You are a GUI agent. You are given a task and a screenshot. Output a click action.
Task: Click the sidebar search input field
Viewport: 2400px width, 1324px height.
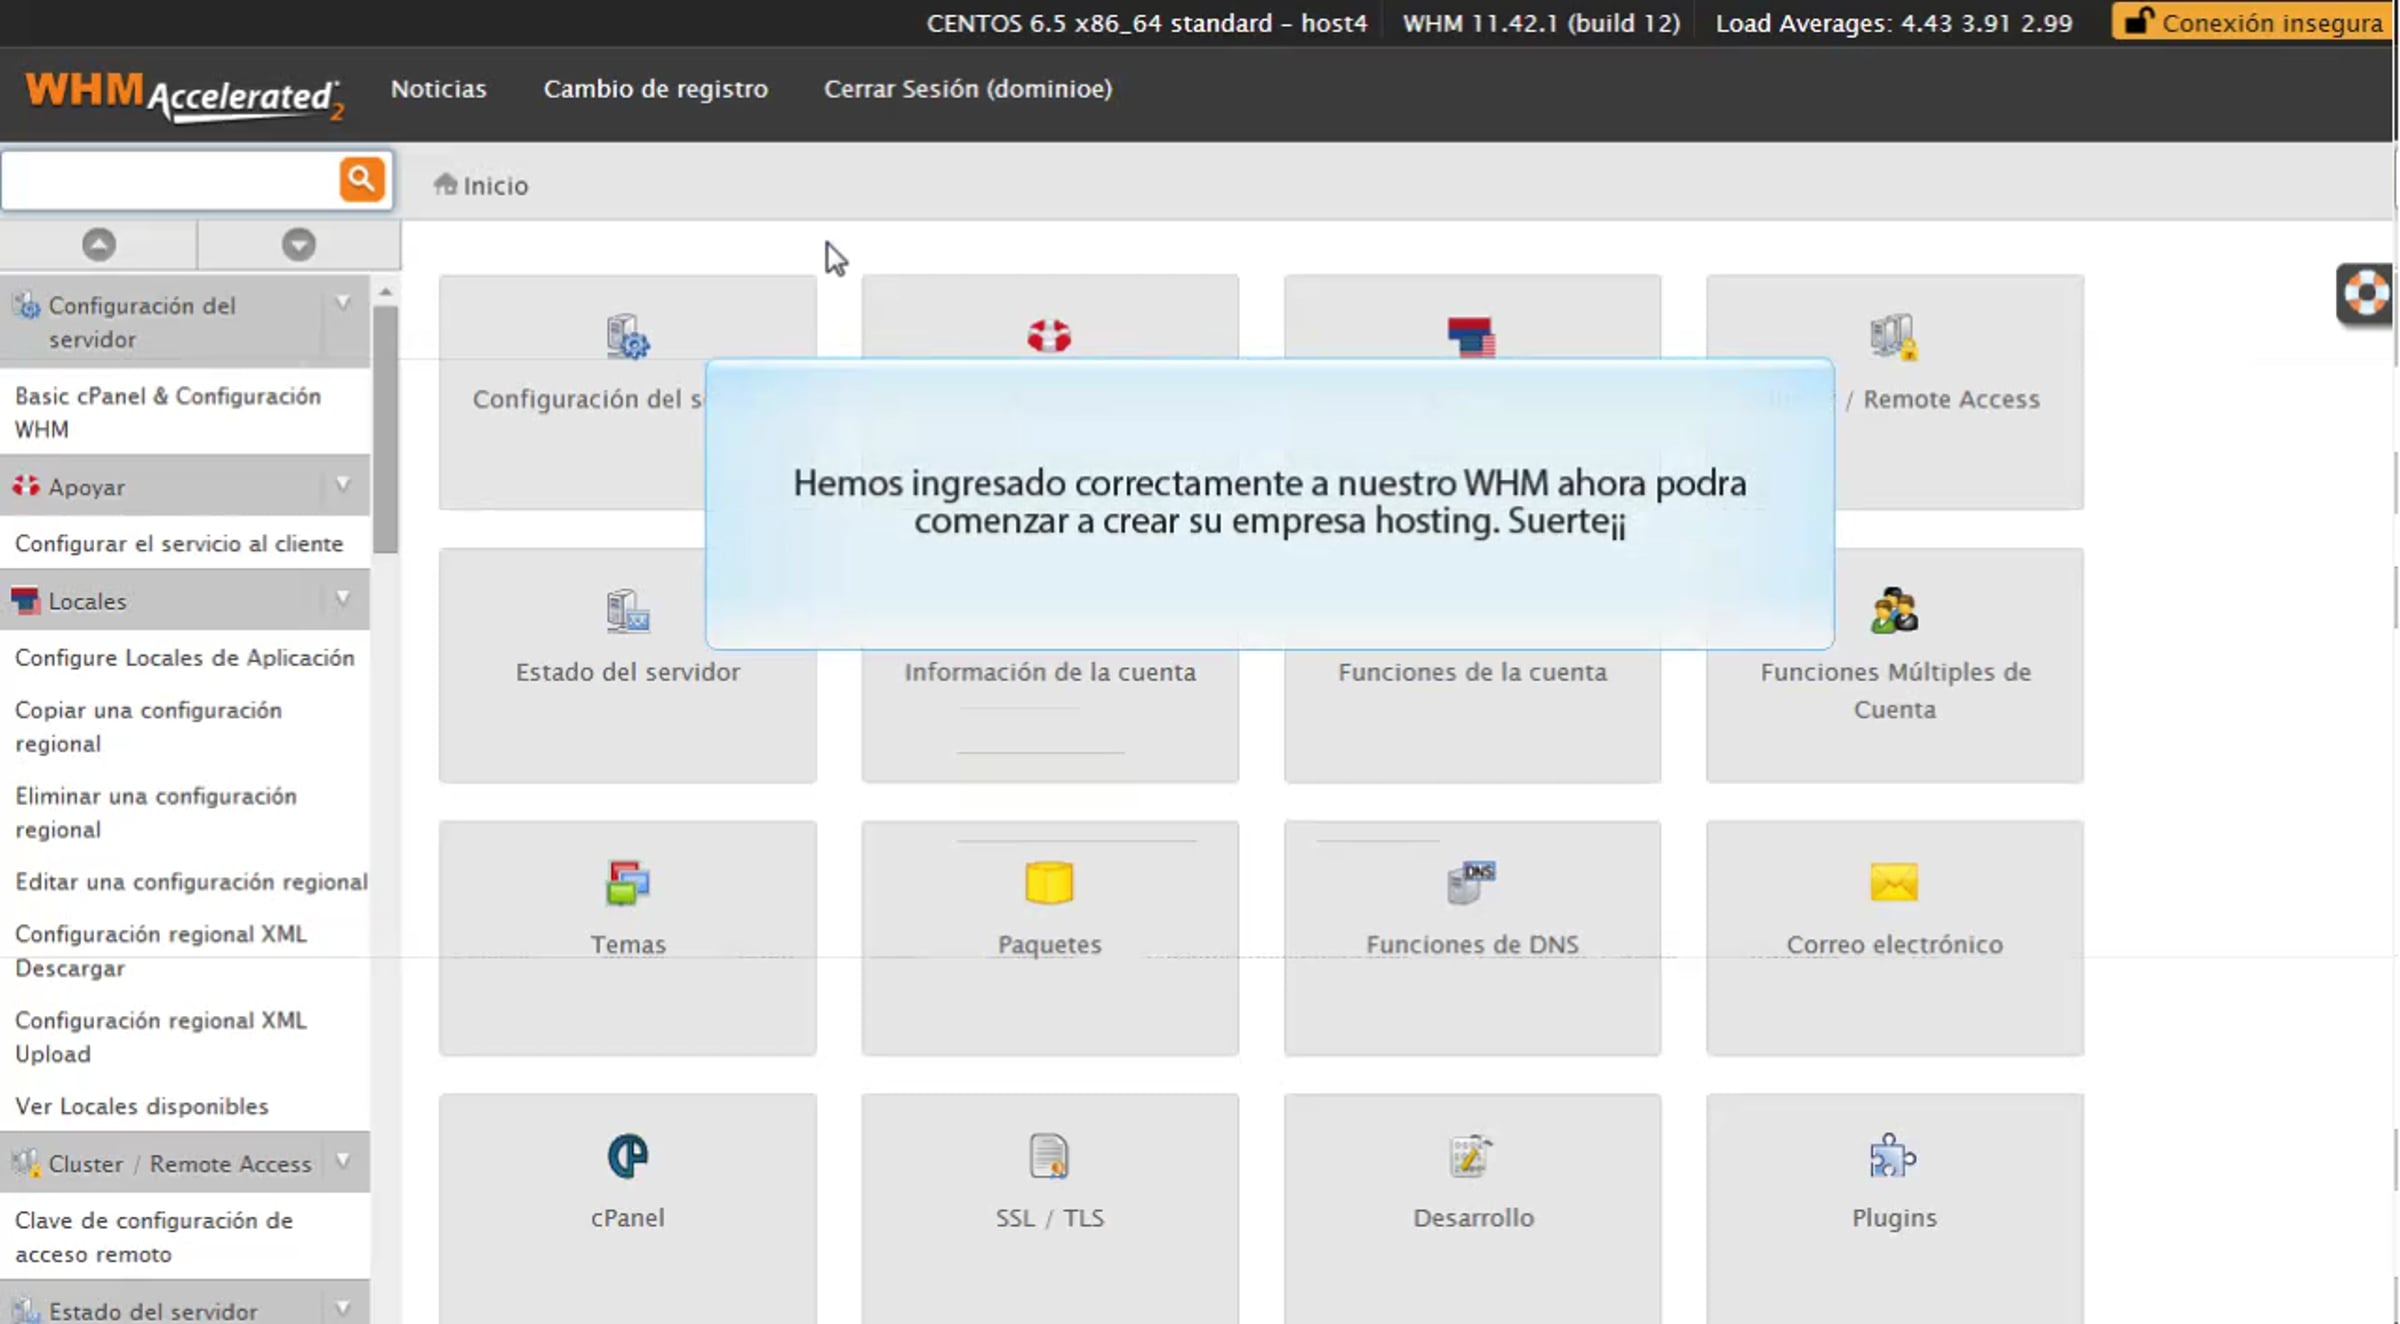[x=170, y=180]
